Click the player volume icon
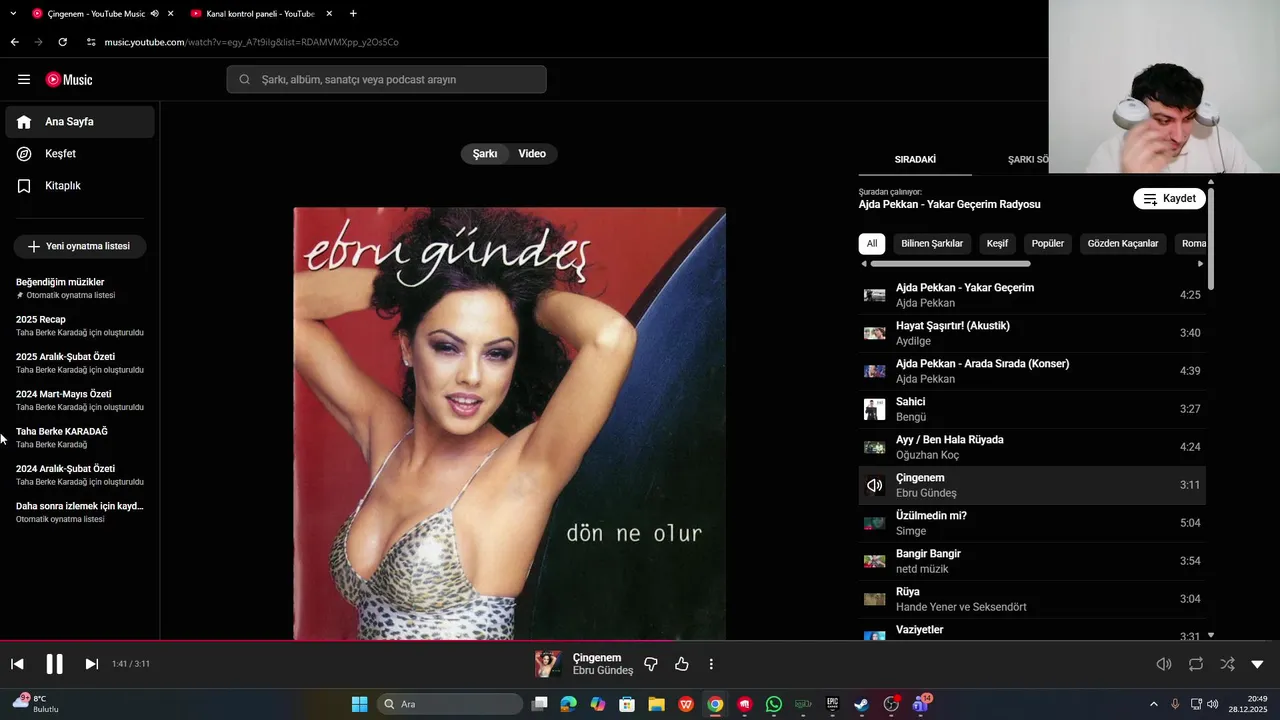The width and height of the screenshot is (1280, 720). 1164,664
